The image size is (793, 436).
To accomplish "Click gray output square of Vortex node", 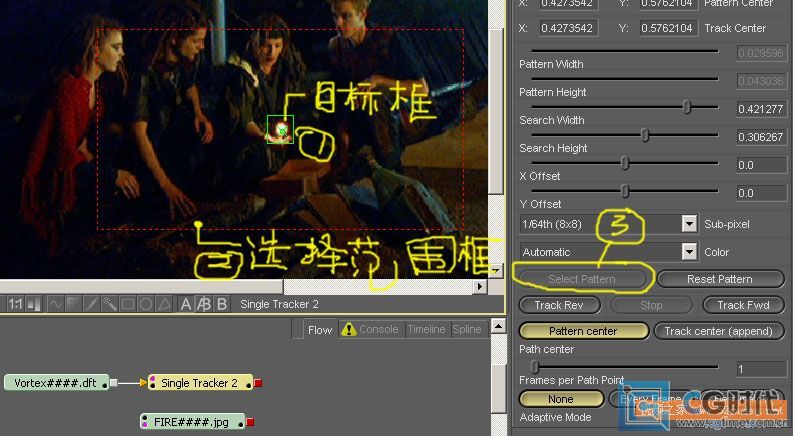I will 114,383.
